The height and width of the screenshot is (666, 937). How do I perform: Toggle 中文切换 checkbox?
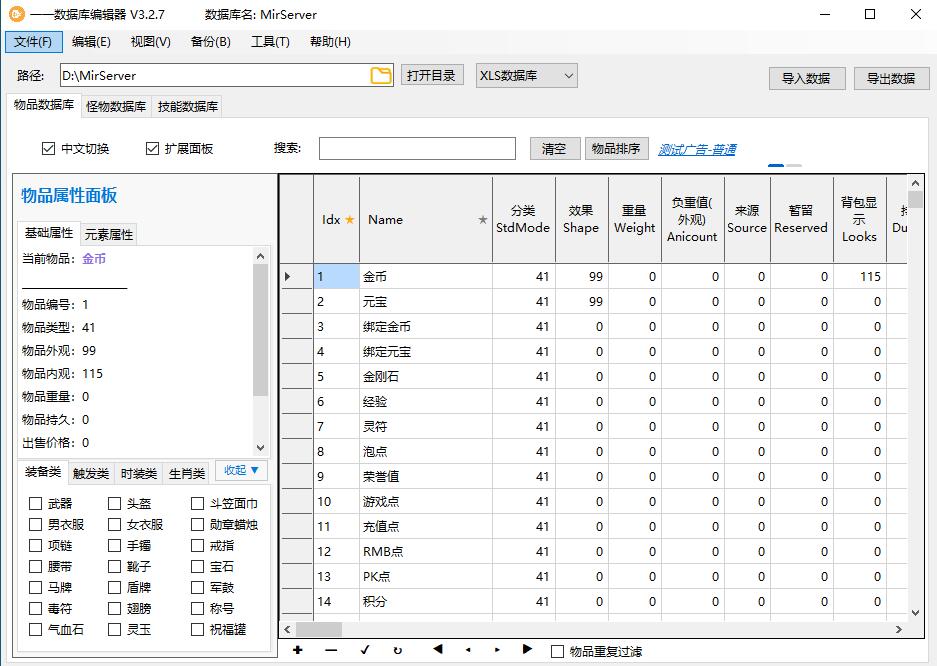(48, 148)
